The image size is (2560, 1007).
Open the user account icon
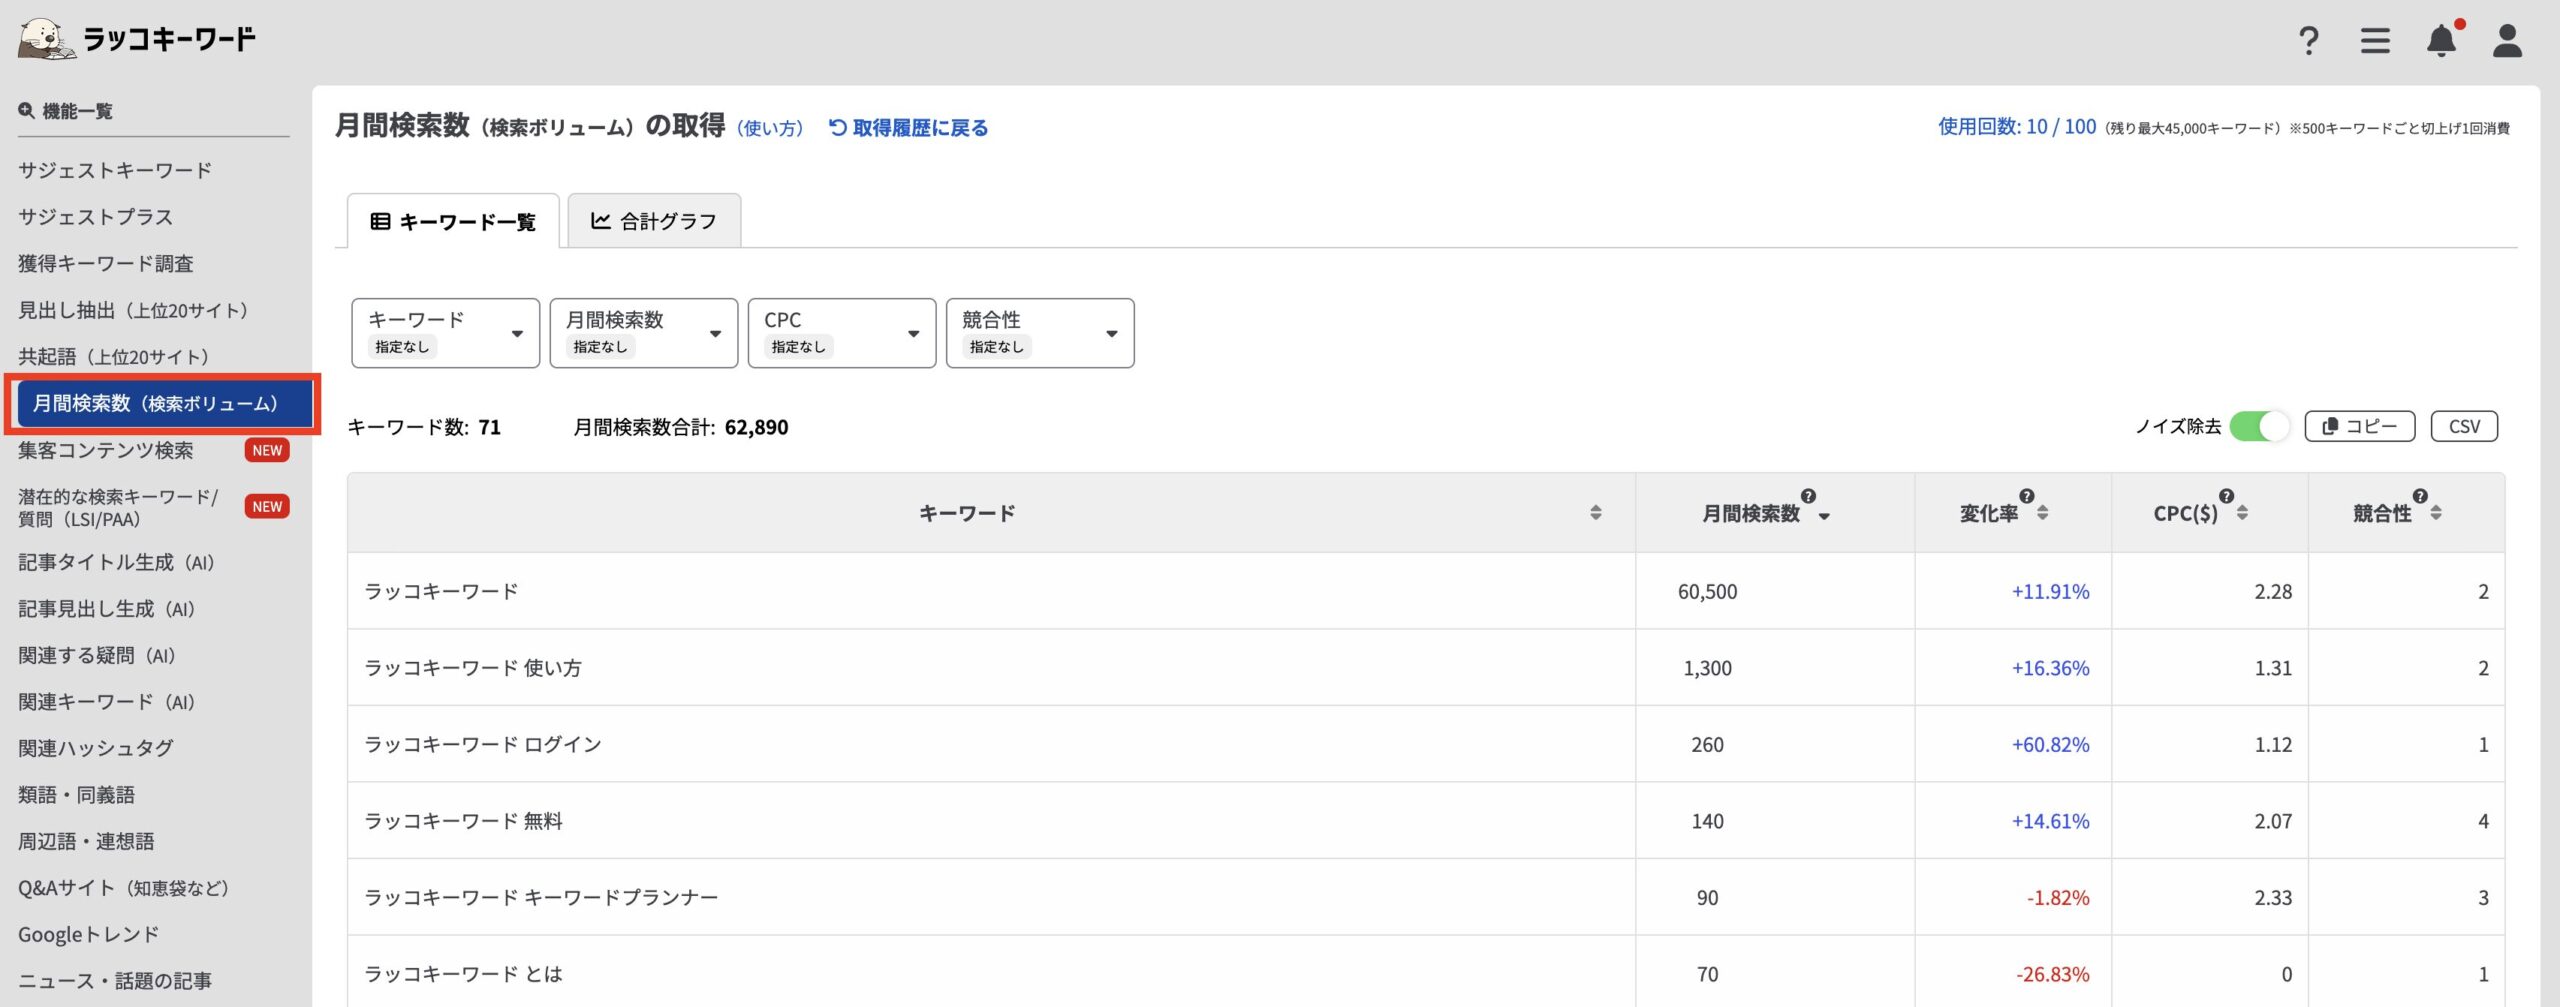point(2507,41)
